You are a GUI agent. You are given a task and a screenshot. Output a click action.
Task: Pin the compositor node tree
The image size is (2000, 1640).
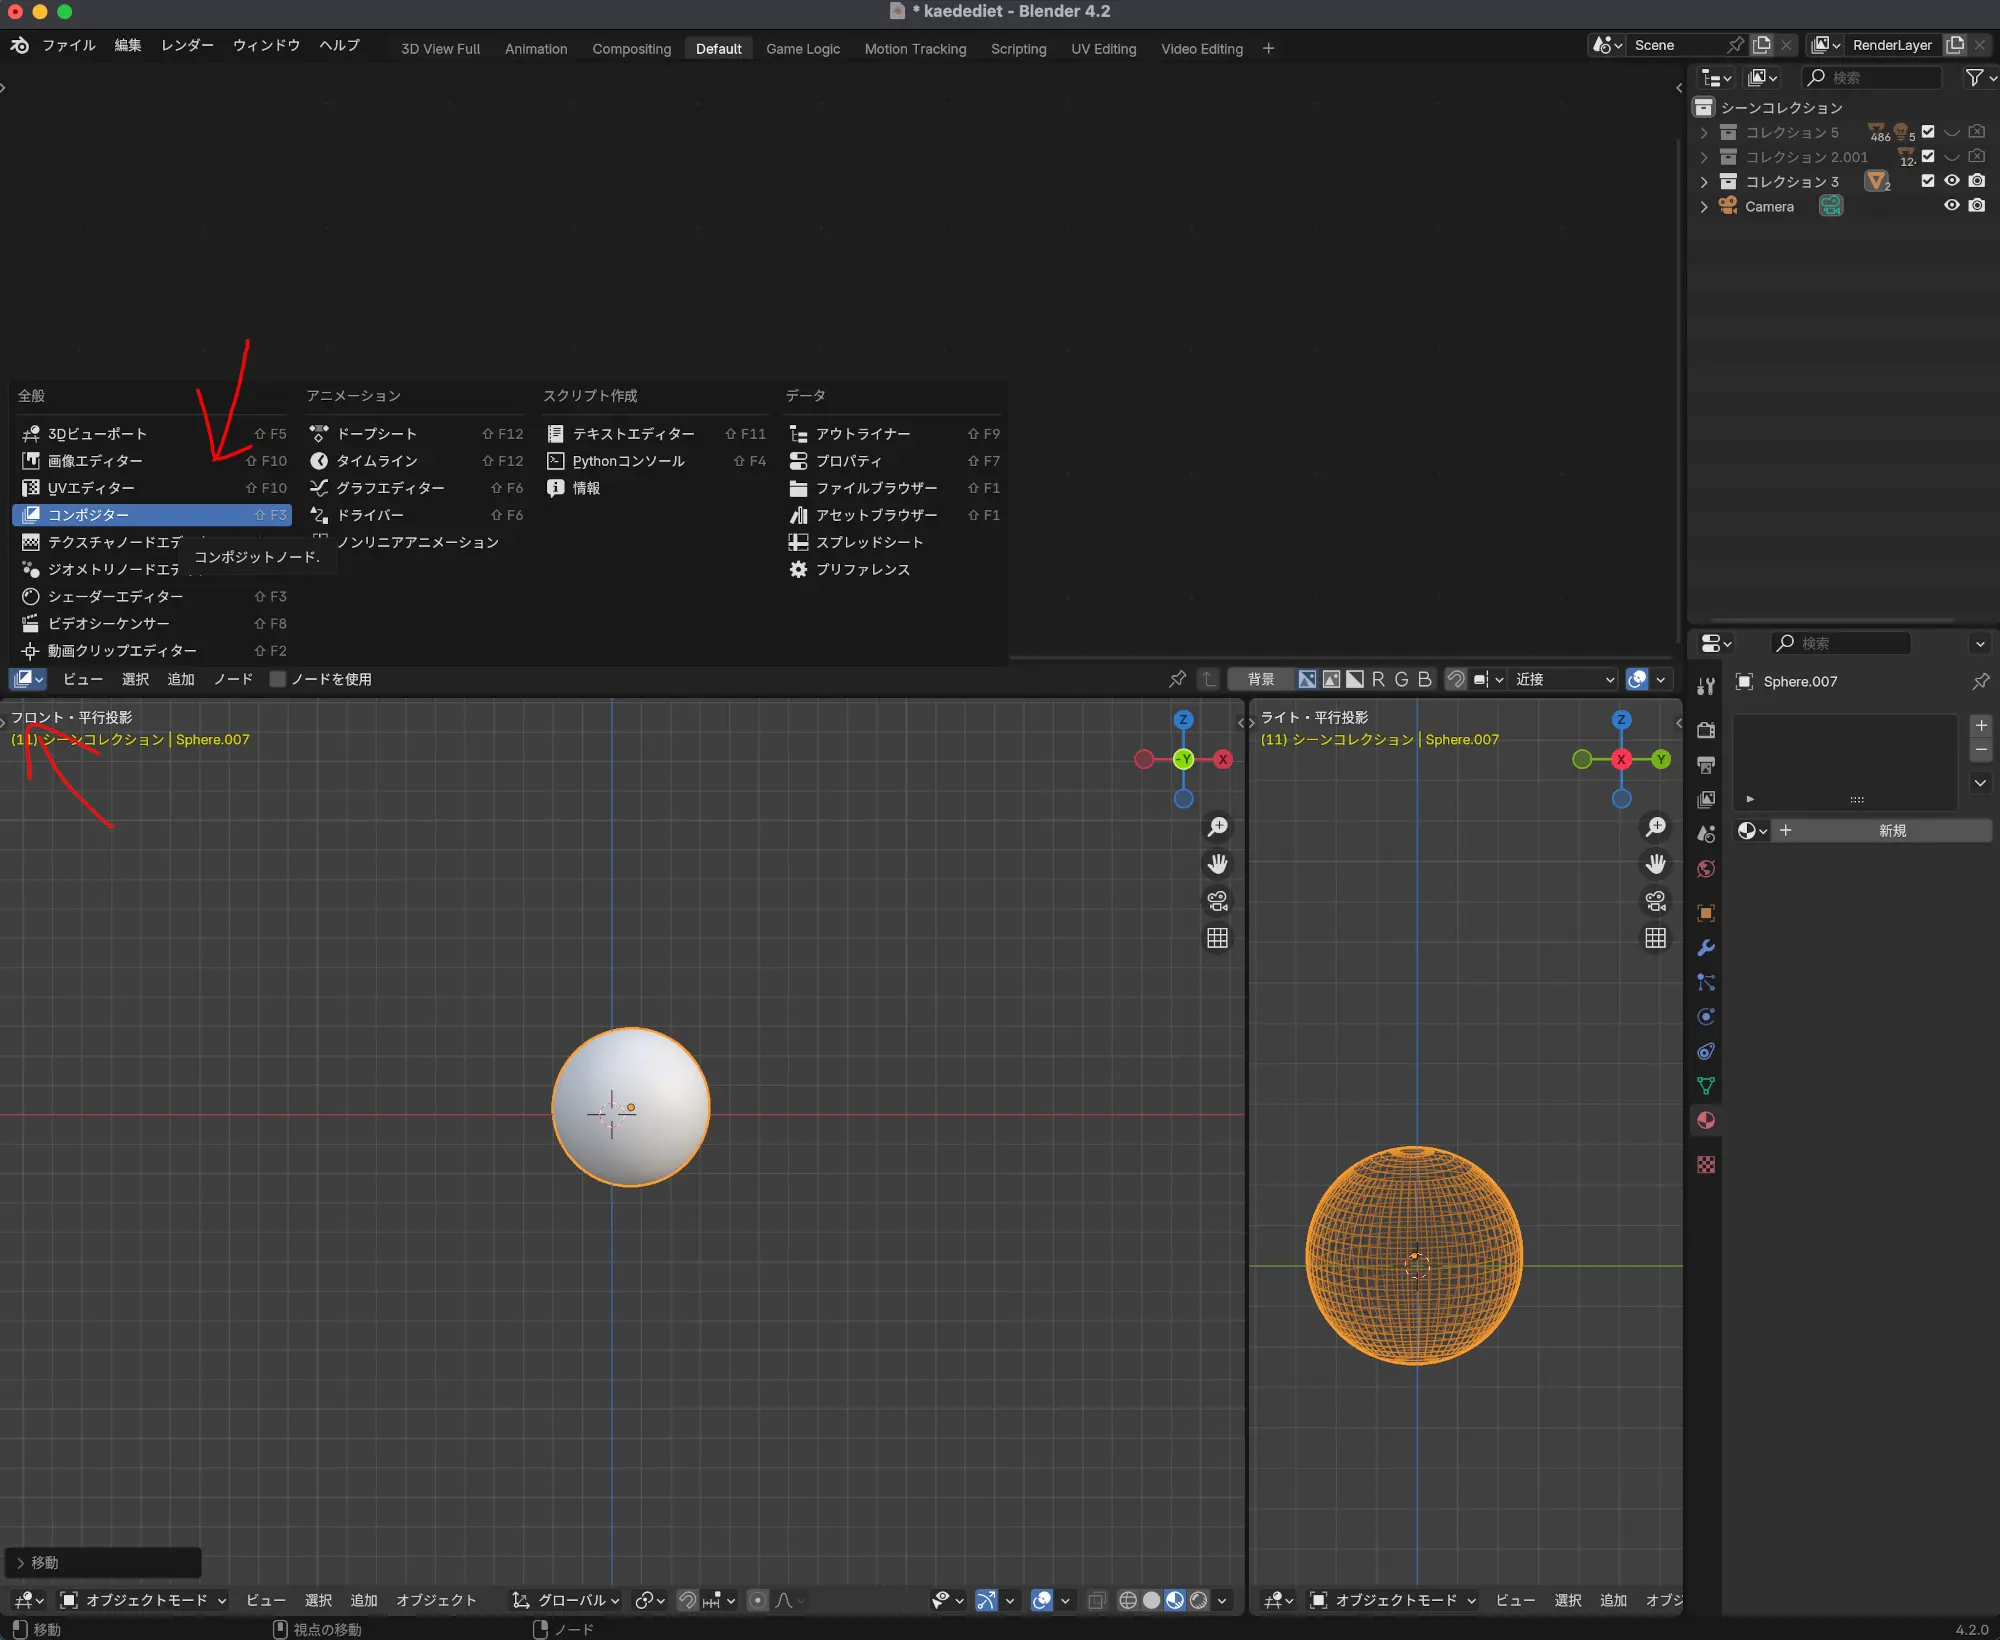tap(1177, 679)
